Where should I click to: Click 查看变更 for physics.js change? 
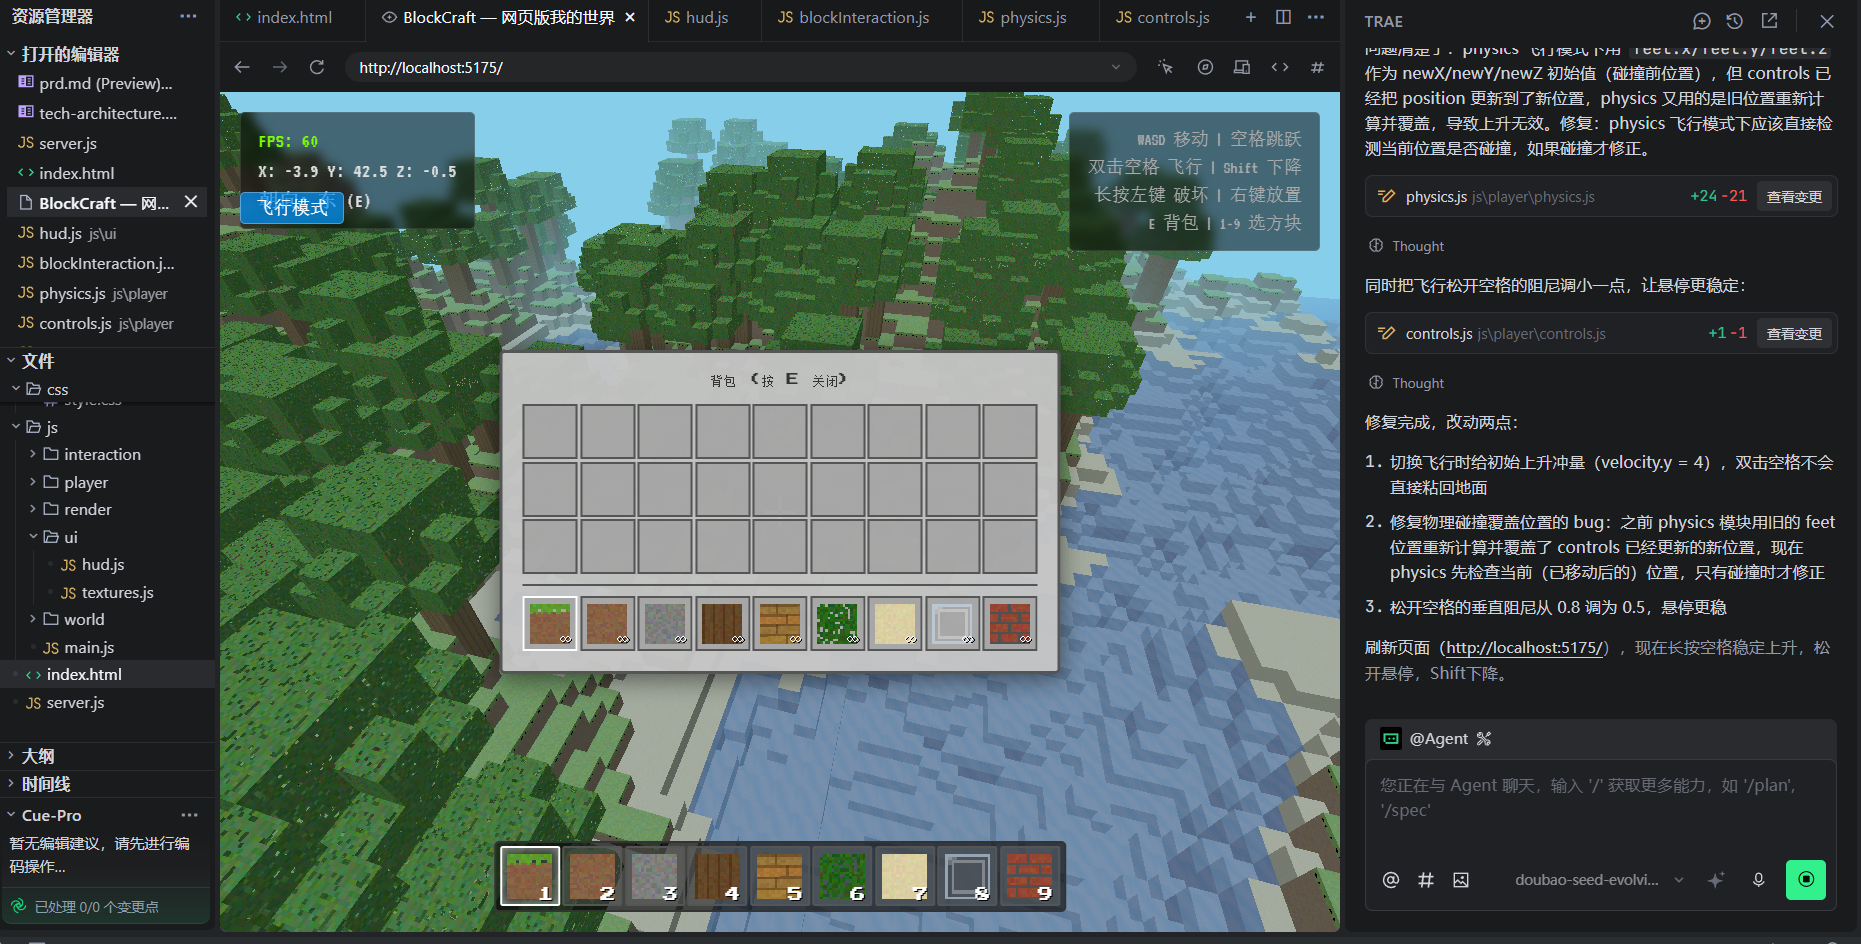[x=1794, y=197]
